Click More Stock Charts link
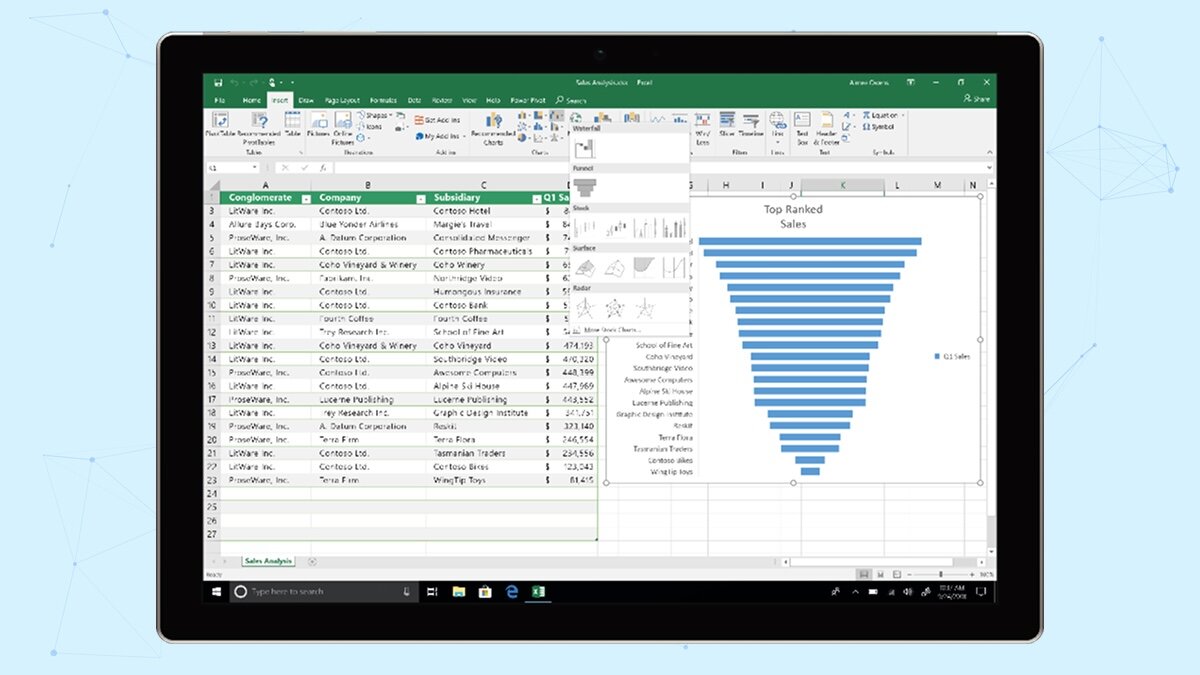 tap(612, 329)
